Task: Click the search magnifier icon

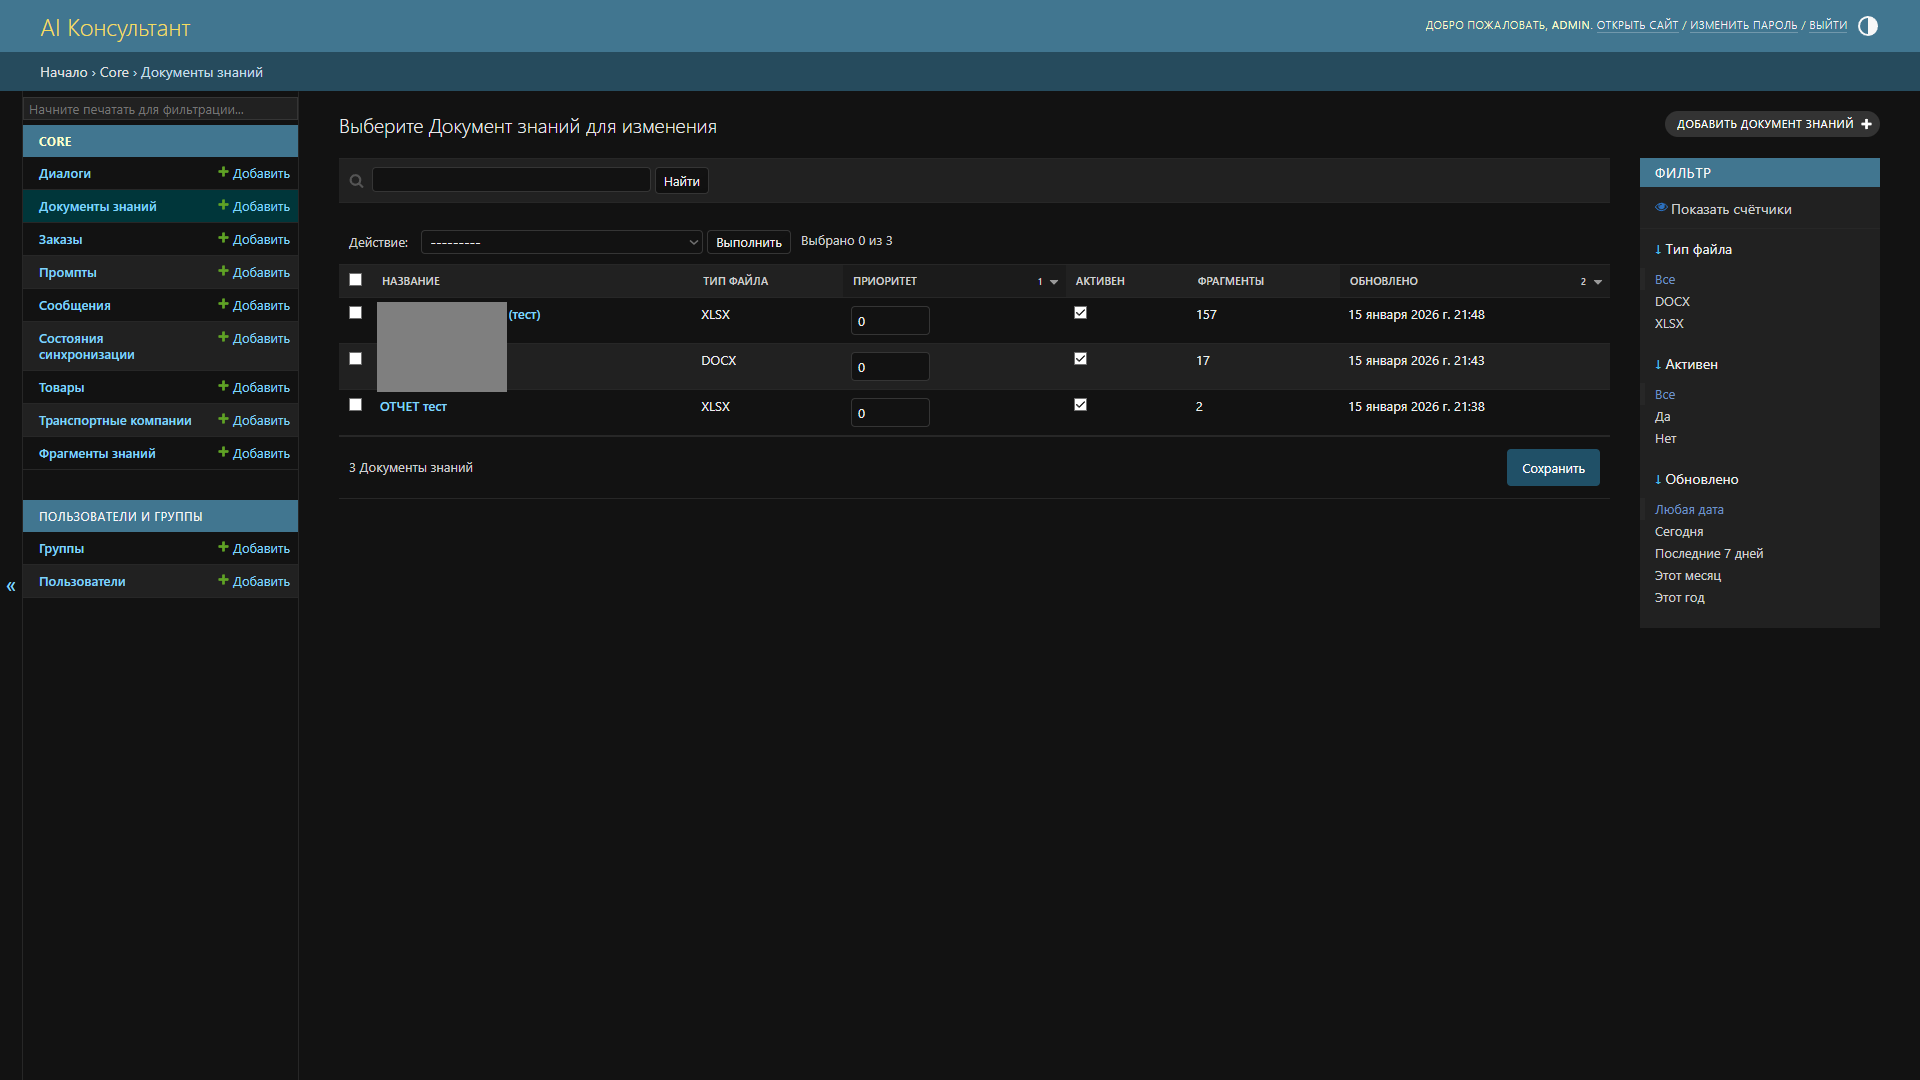Action: click(x=356, y=181)
